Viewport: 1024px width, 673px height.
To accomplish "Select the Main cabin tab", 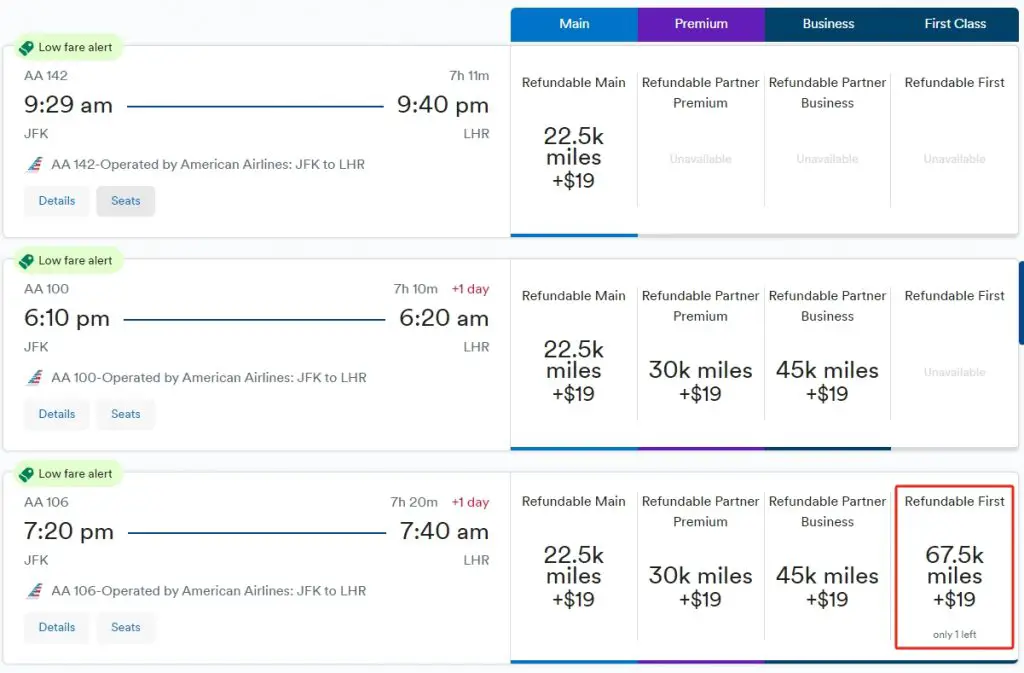I will [x=573, y=24].
